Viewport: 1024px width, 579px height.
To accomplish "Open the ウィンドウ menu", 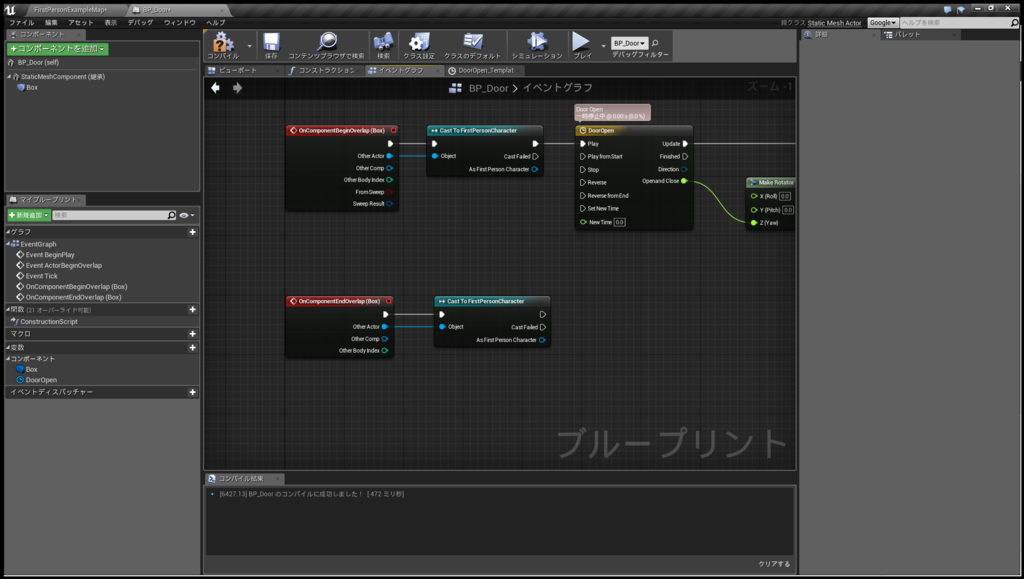I will tap(180, 22).
